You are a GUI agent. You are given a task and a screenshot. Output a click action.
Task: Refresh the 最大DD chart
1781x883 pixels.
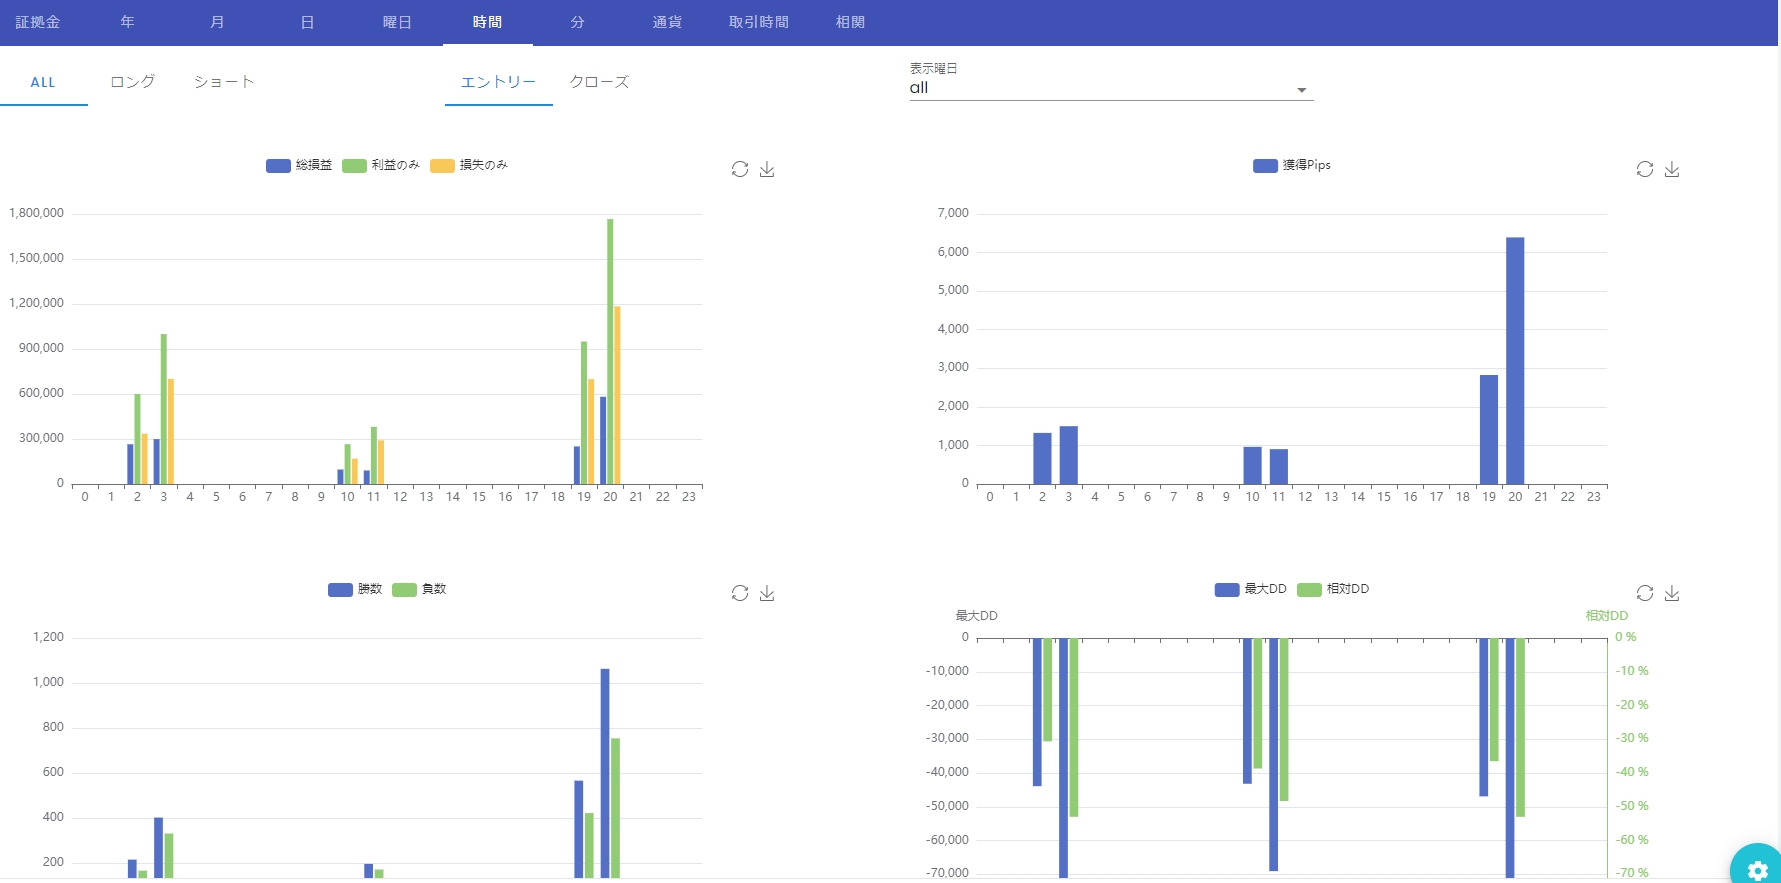(x=1645, y=594)
